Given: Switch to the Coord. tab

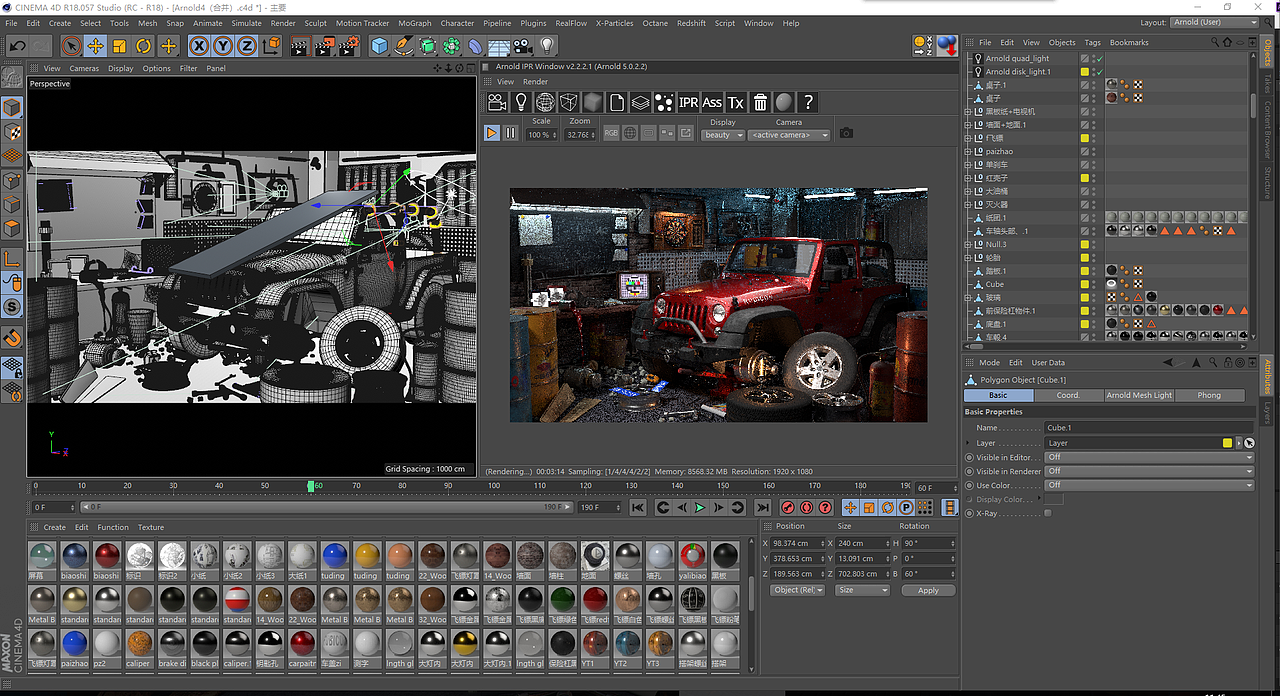Looking at the screenshot, I should coord(1068,395).
